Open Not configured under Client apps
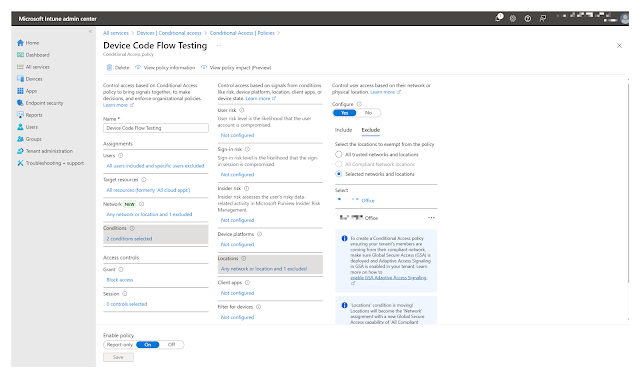Viewport: 640px width, 378px height. (x=237, y=293)
